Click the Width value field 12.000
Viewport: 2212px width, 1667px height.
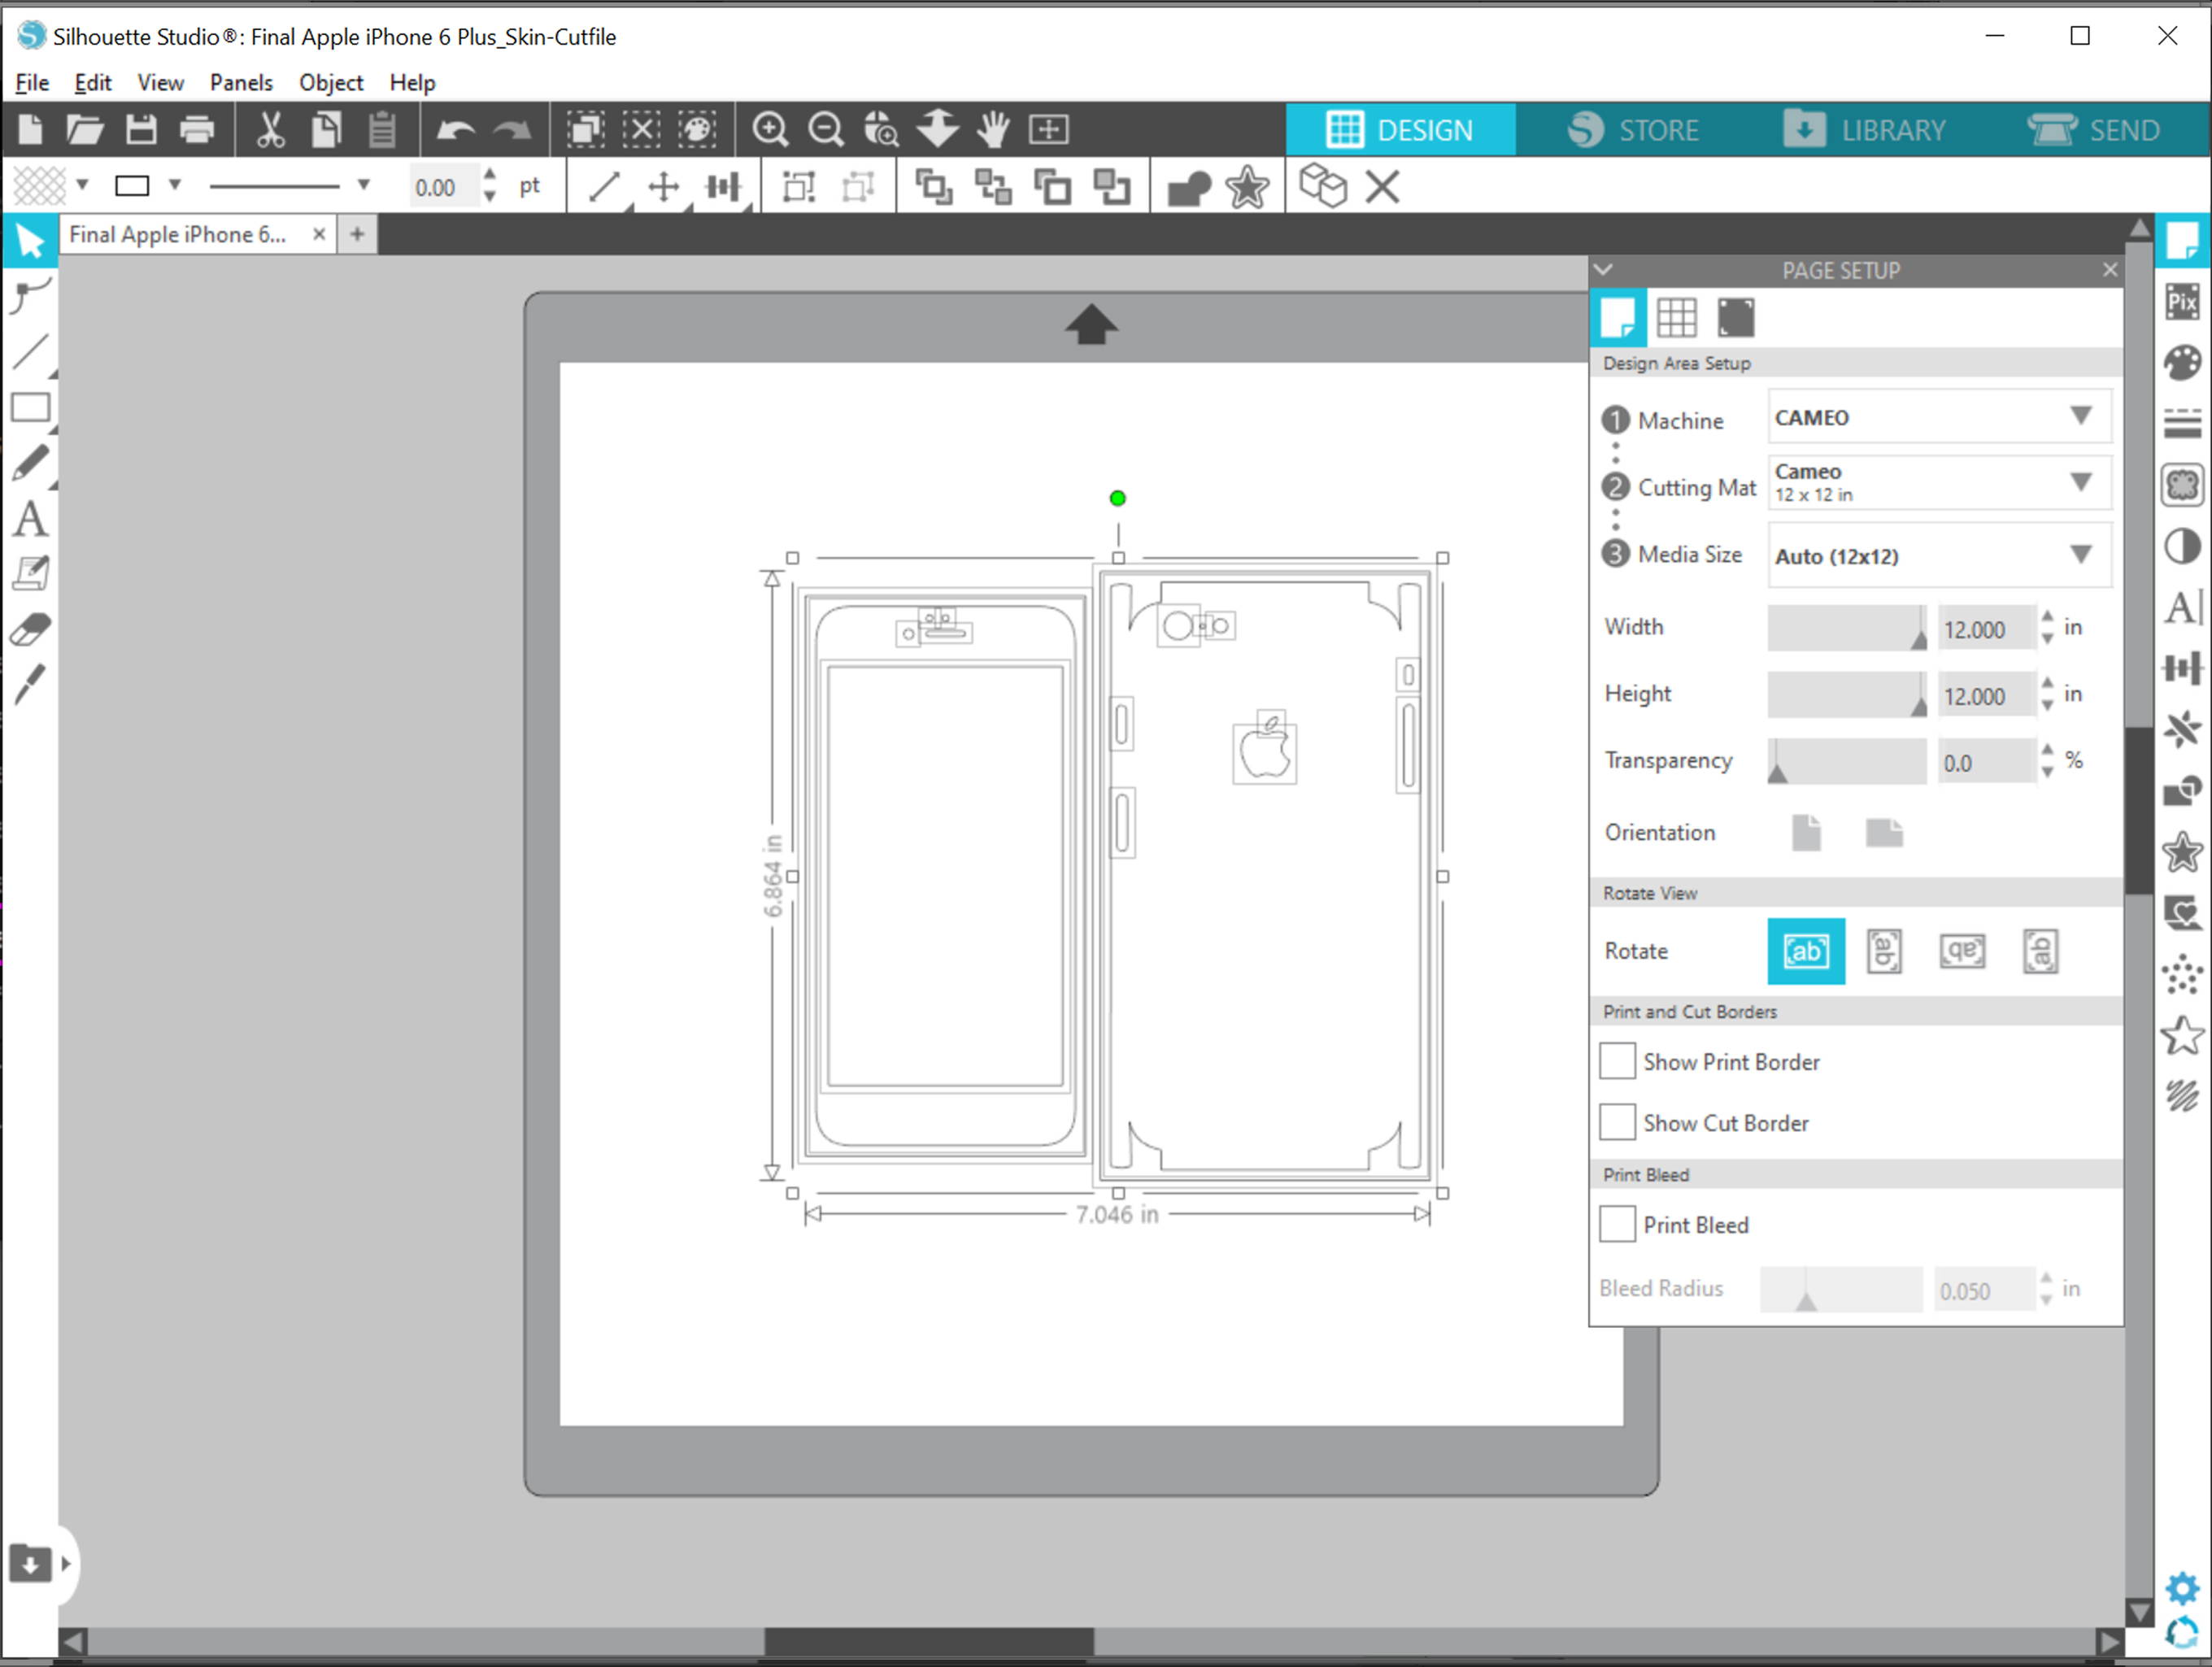click(1986, 629)
